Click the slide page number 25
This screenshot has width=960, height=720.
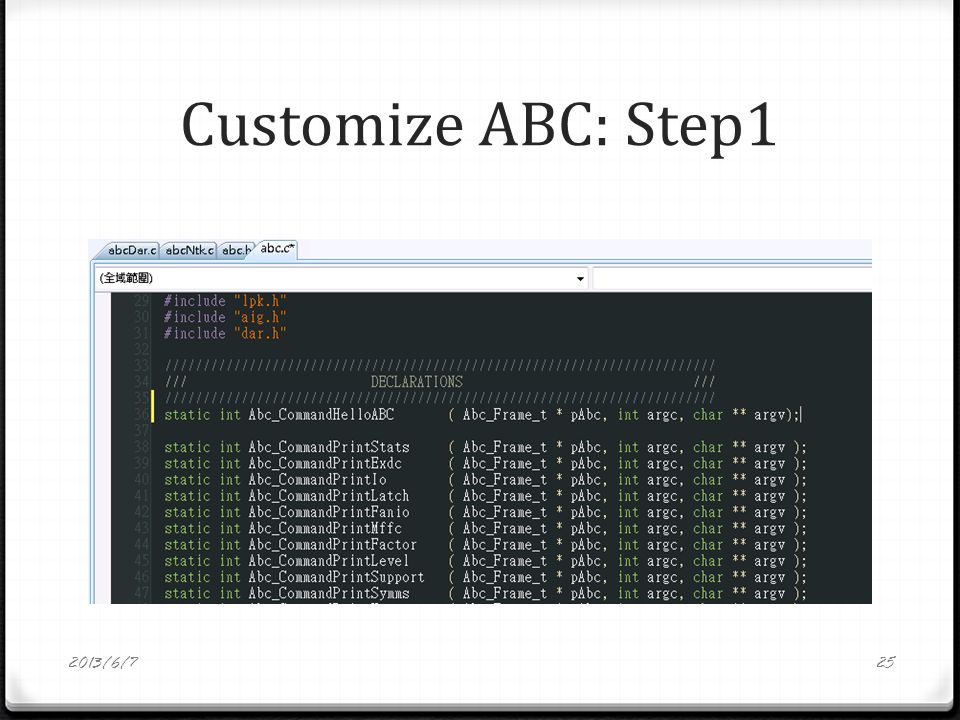pos(886,662)
